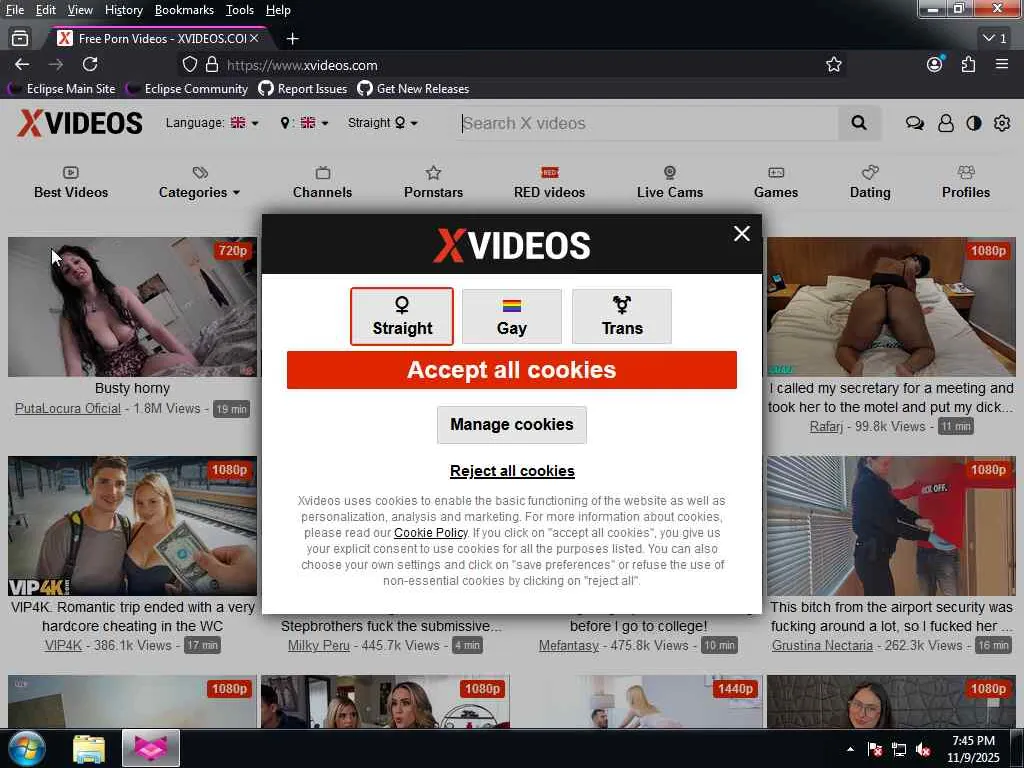Screen dimensions: 1024x768
Task: Open the site account user icon
Action: tap(945, 123)
